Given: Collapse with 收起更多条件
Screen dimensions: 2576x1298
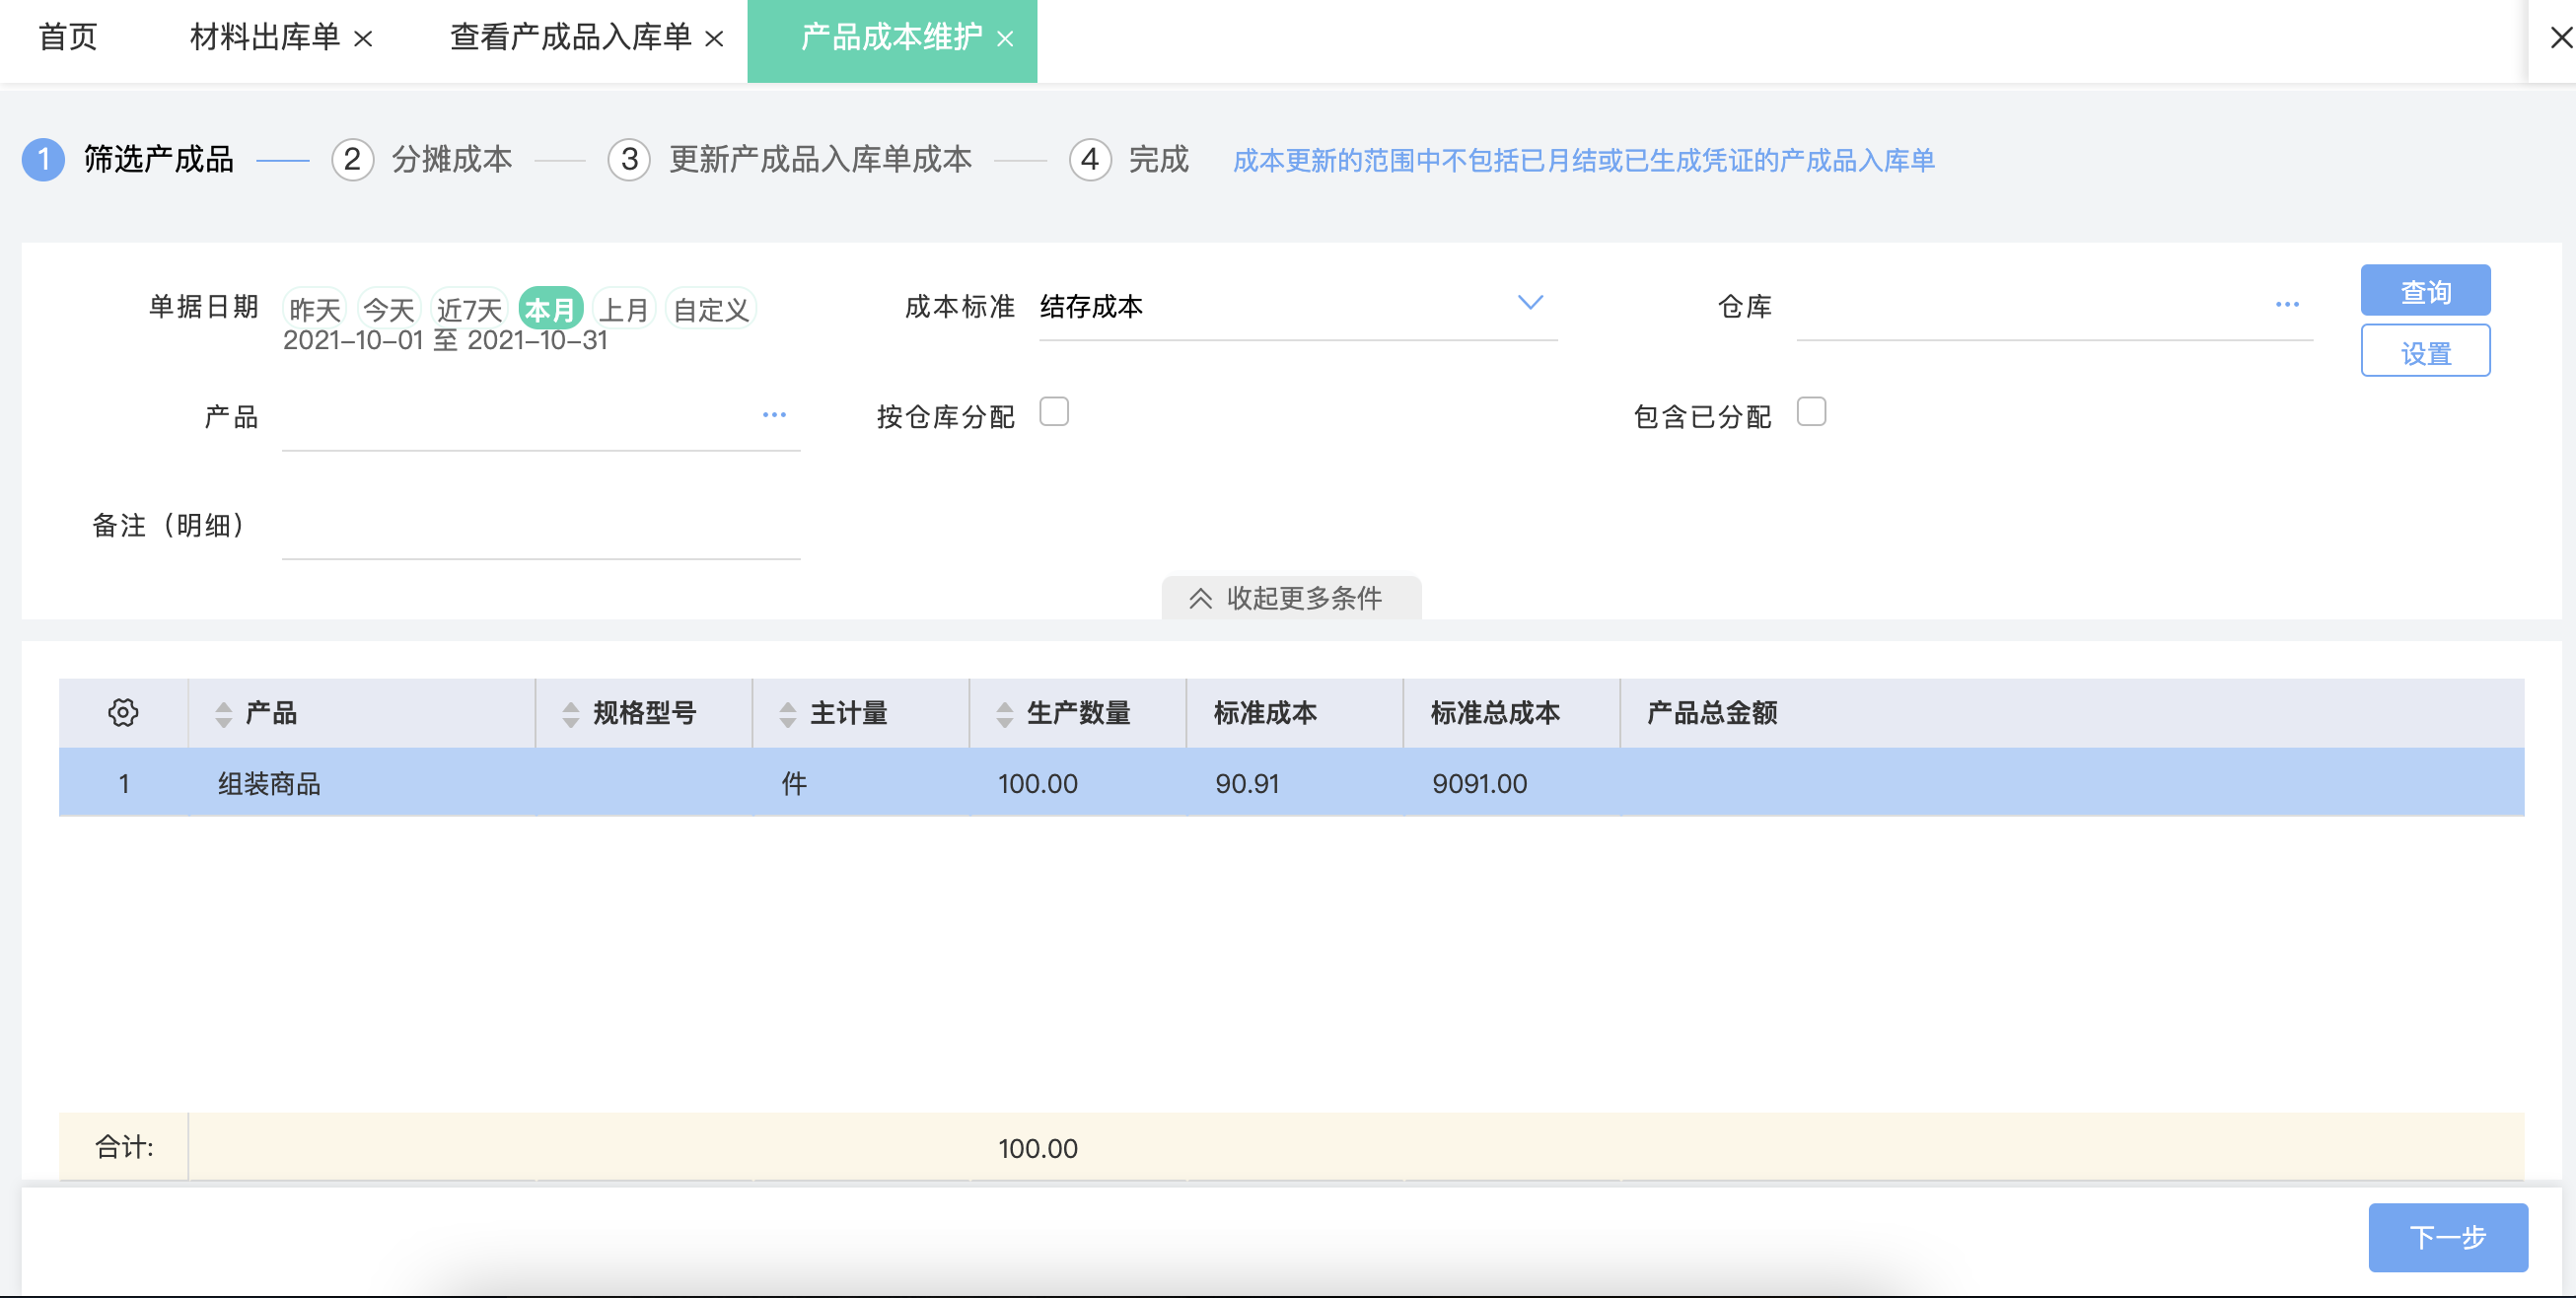Looking at the screenshot, I should 1291,597.
